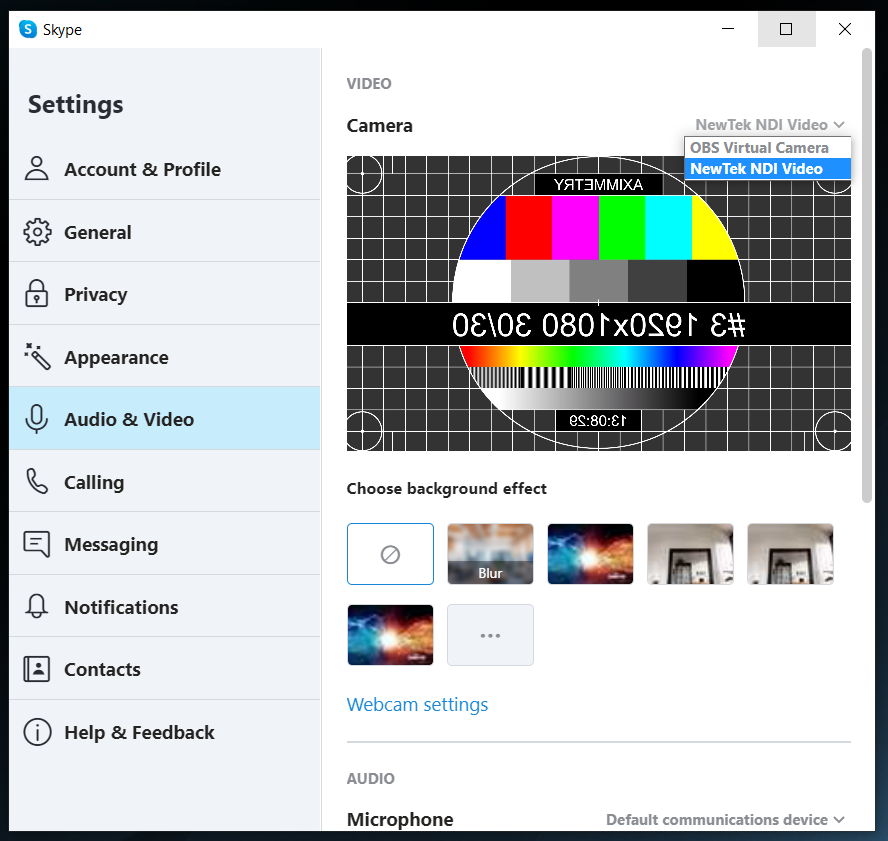Maximize the Skype window
The width and height of the screenshot is (888, 841).
[x=786, y=29]
